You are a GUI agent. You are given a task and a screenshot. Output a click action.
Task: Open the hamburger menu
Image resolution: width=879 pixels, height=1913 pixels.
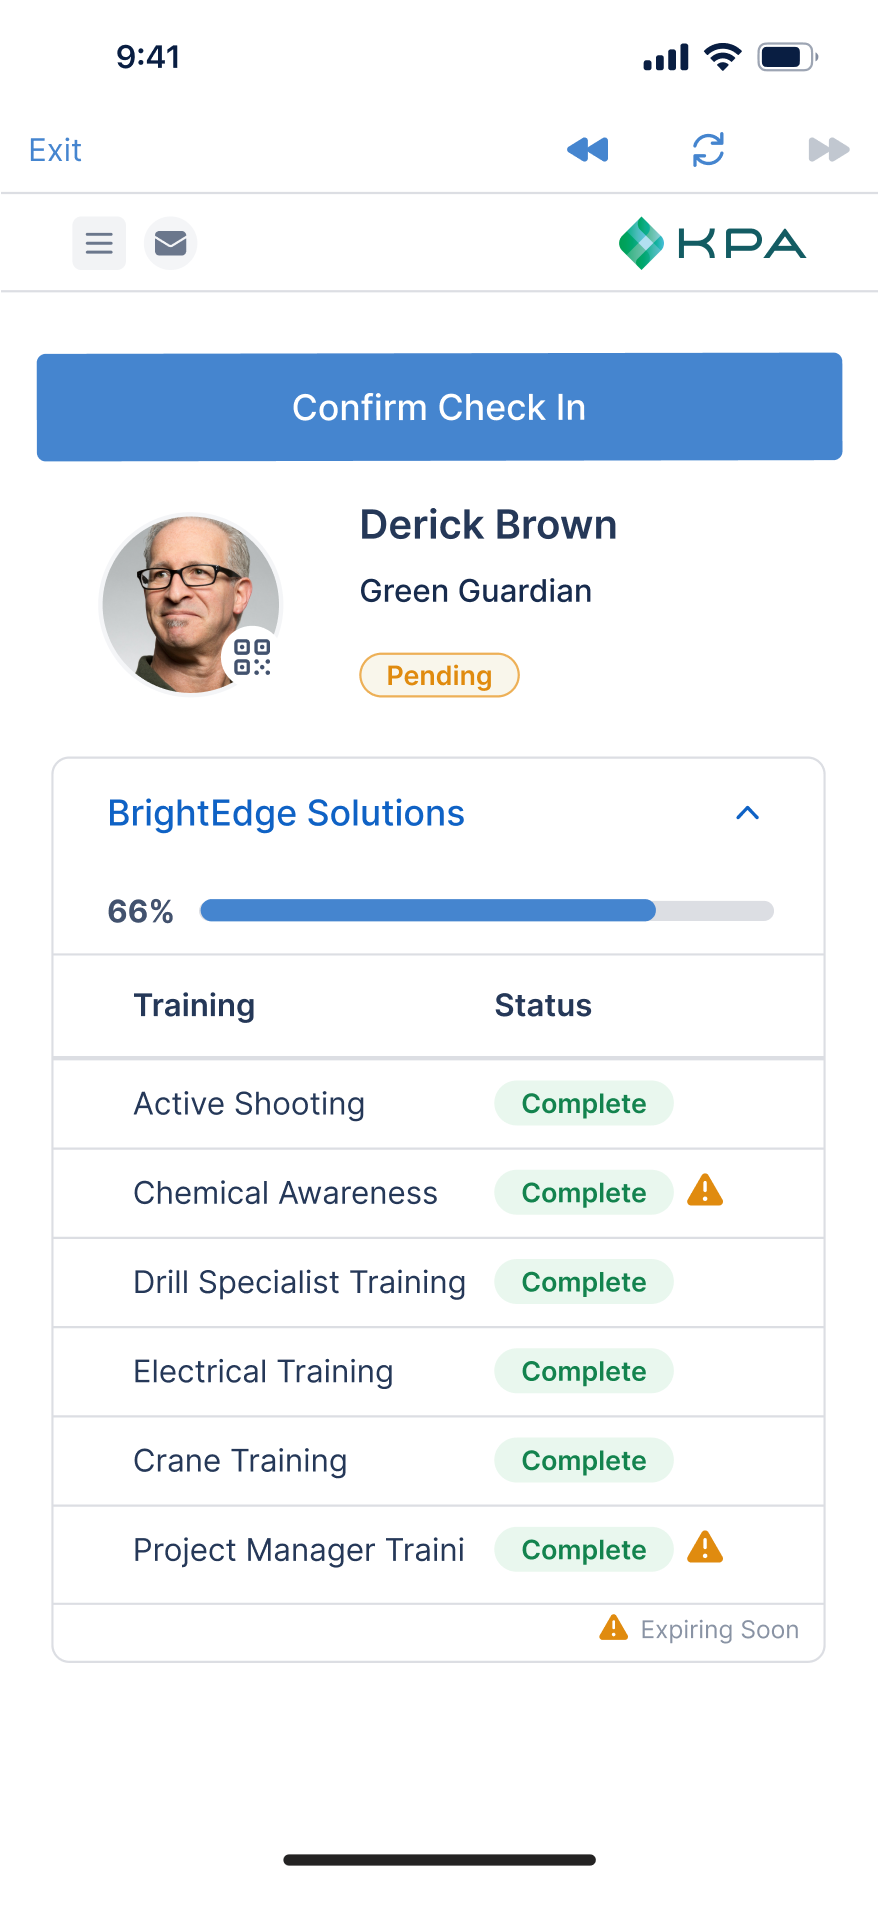[x=99, y=243]
